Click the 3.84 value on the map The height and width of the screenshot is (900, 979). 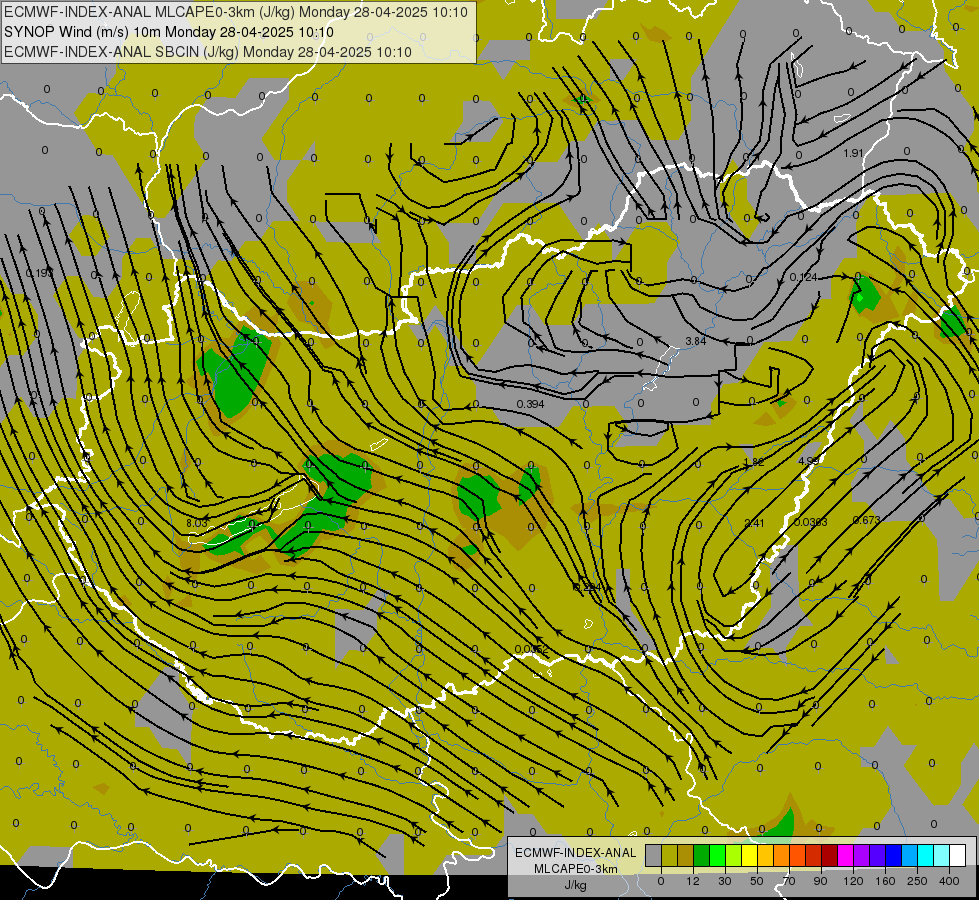[696, 341]
